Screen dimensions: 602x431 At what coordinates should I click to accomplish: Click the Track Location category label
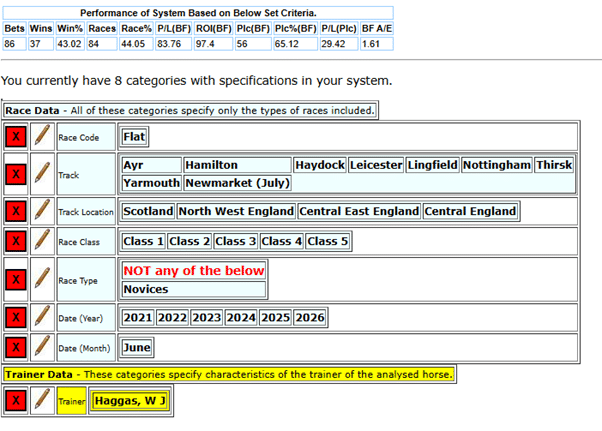pos(86,211)
